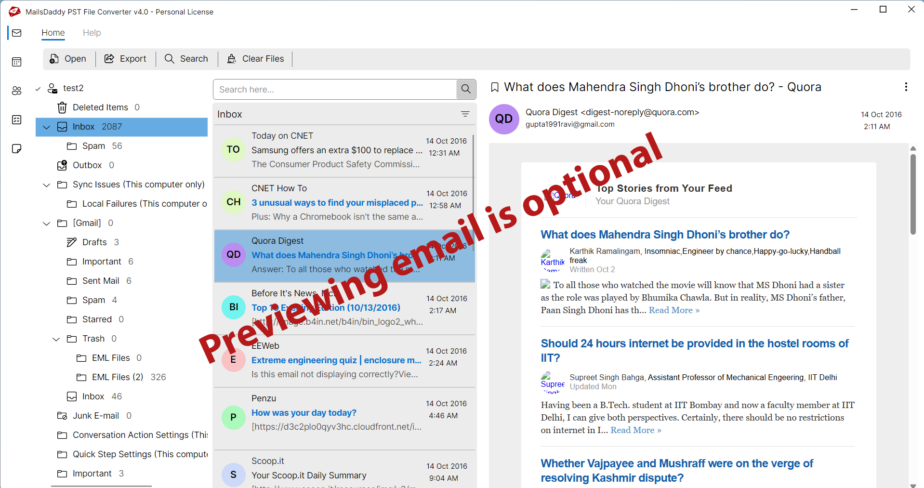Open the Tasks view sidebar icon

pos(16,120)
